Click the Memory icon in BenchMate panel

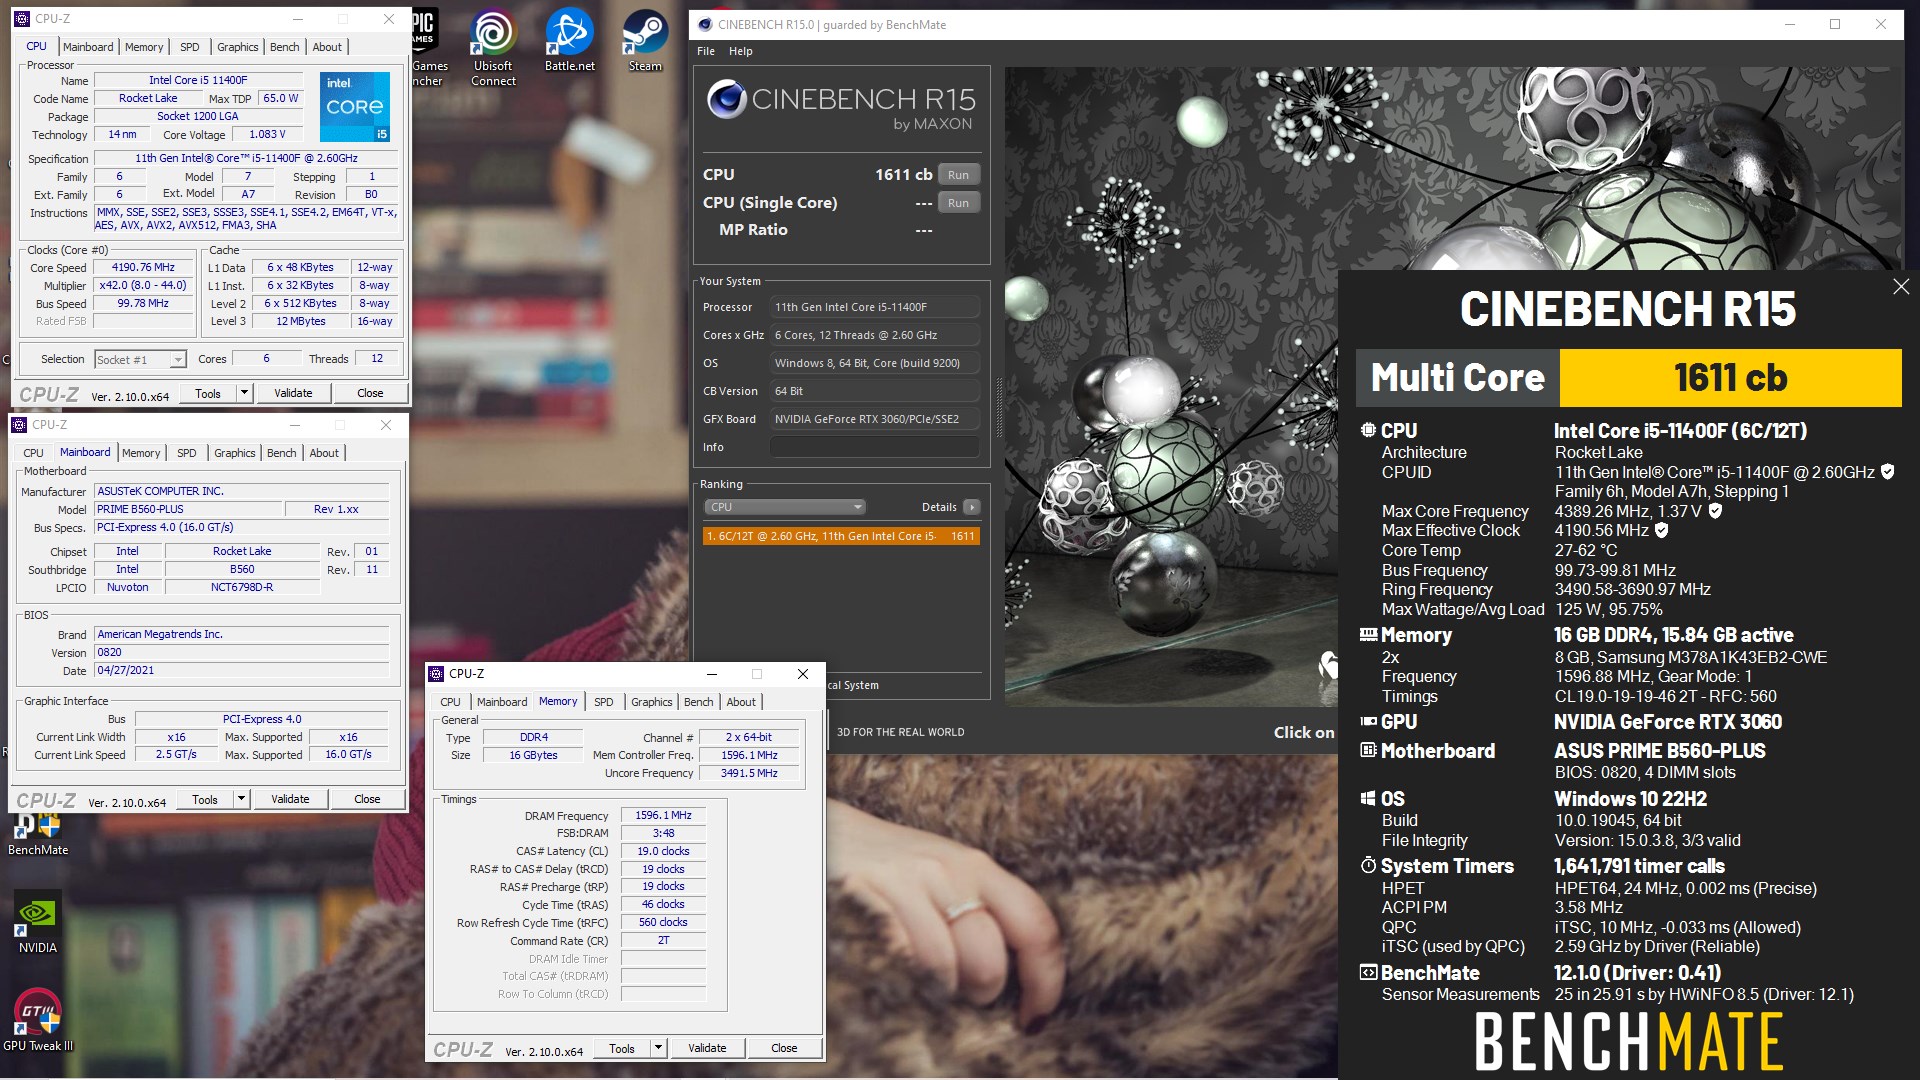(1368, 634)
